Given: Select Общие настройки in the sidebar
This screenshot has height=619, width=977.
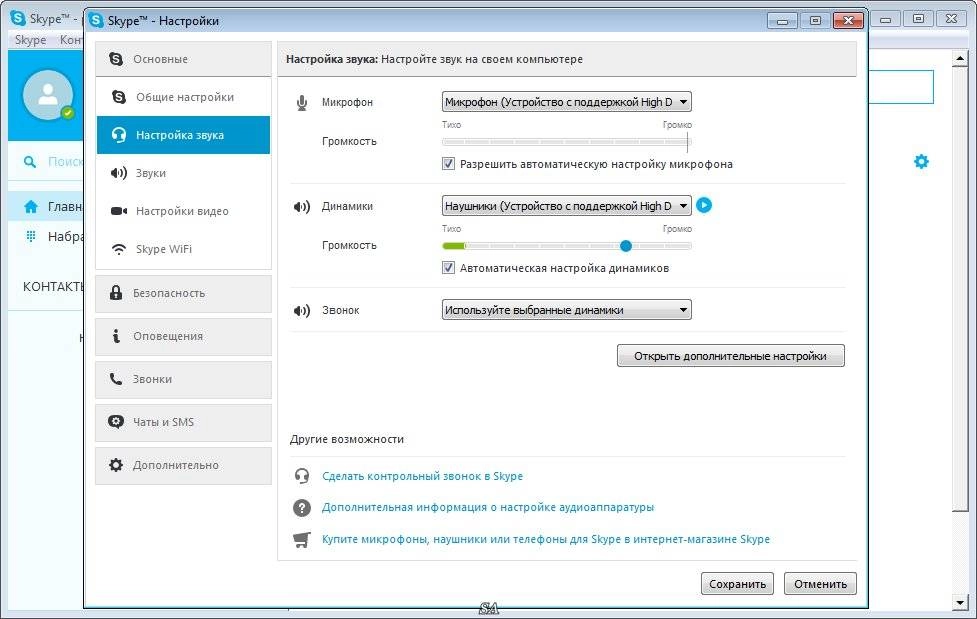Looking at the screenshot, I should (183, 97).
